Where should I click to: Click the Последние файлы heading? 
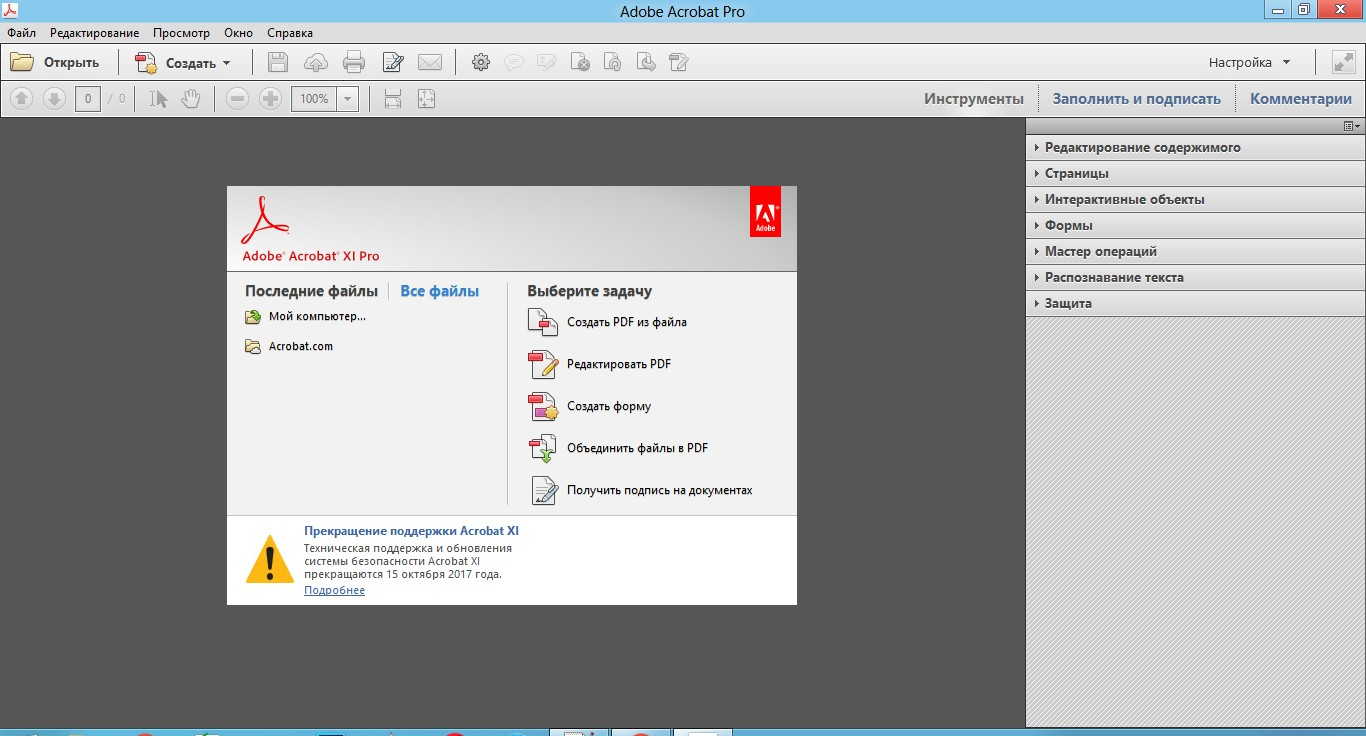[311, 291]
